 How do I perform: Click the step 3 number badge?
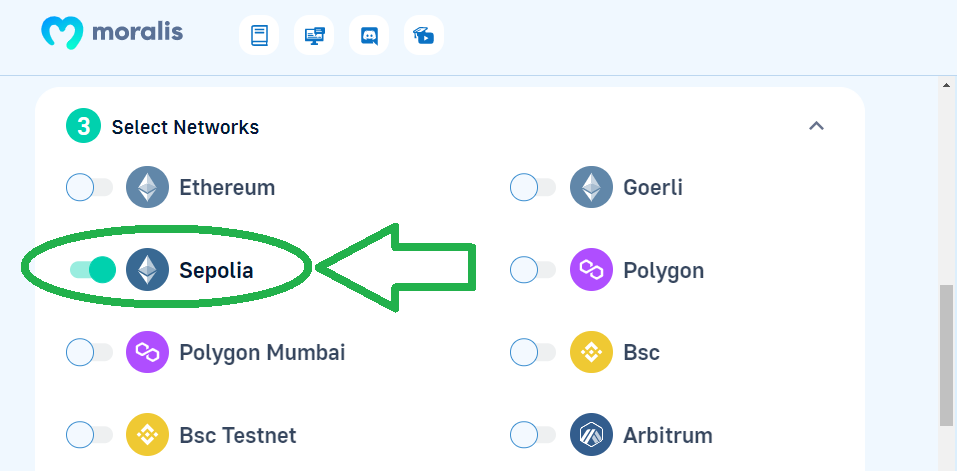83,126
